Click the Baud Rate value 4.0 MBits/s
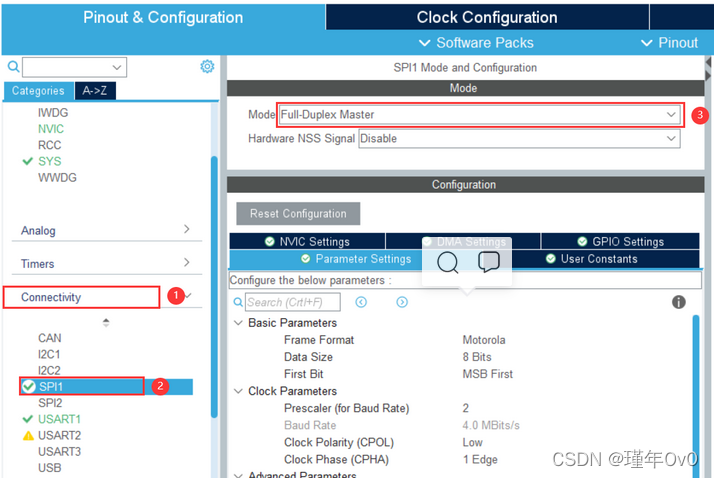 pos(491,425)
